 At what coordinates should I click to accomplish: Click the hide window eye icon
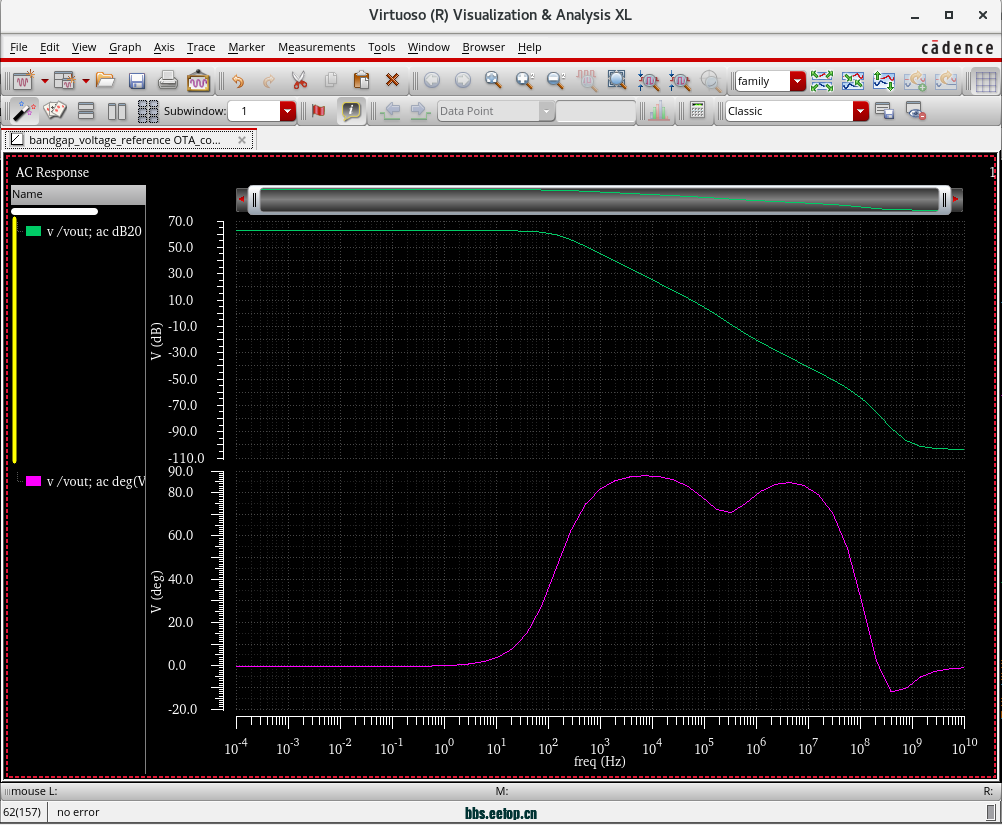click(x=916, y=111)
